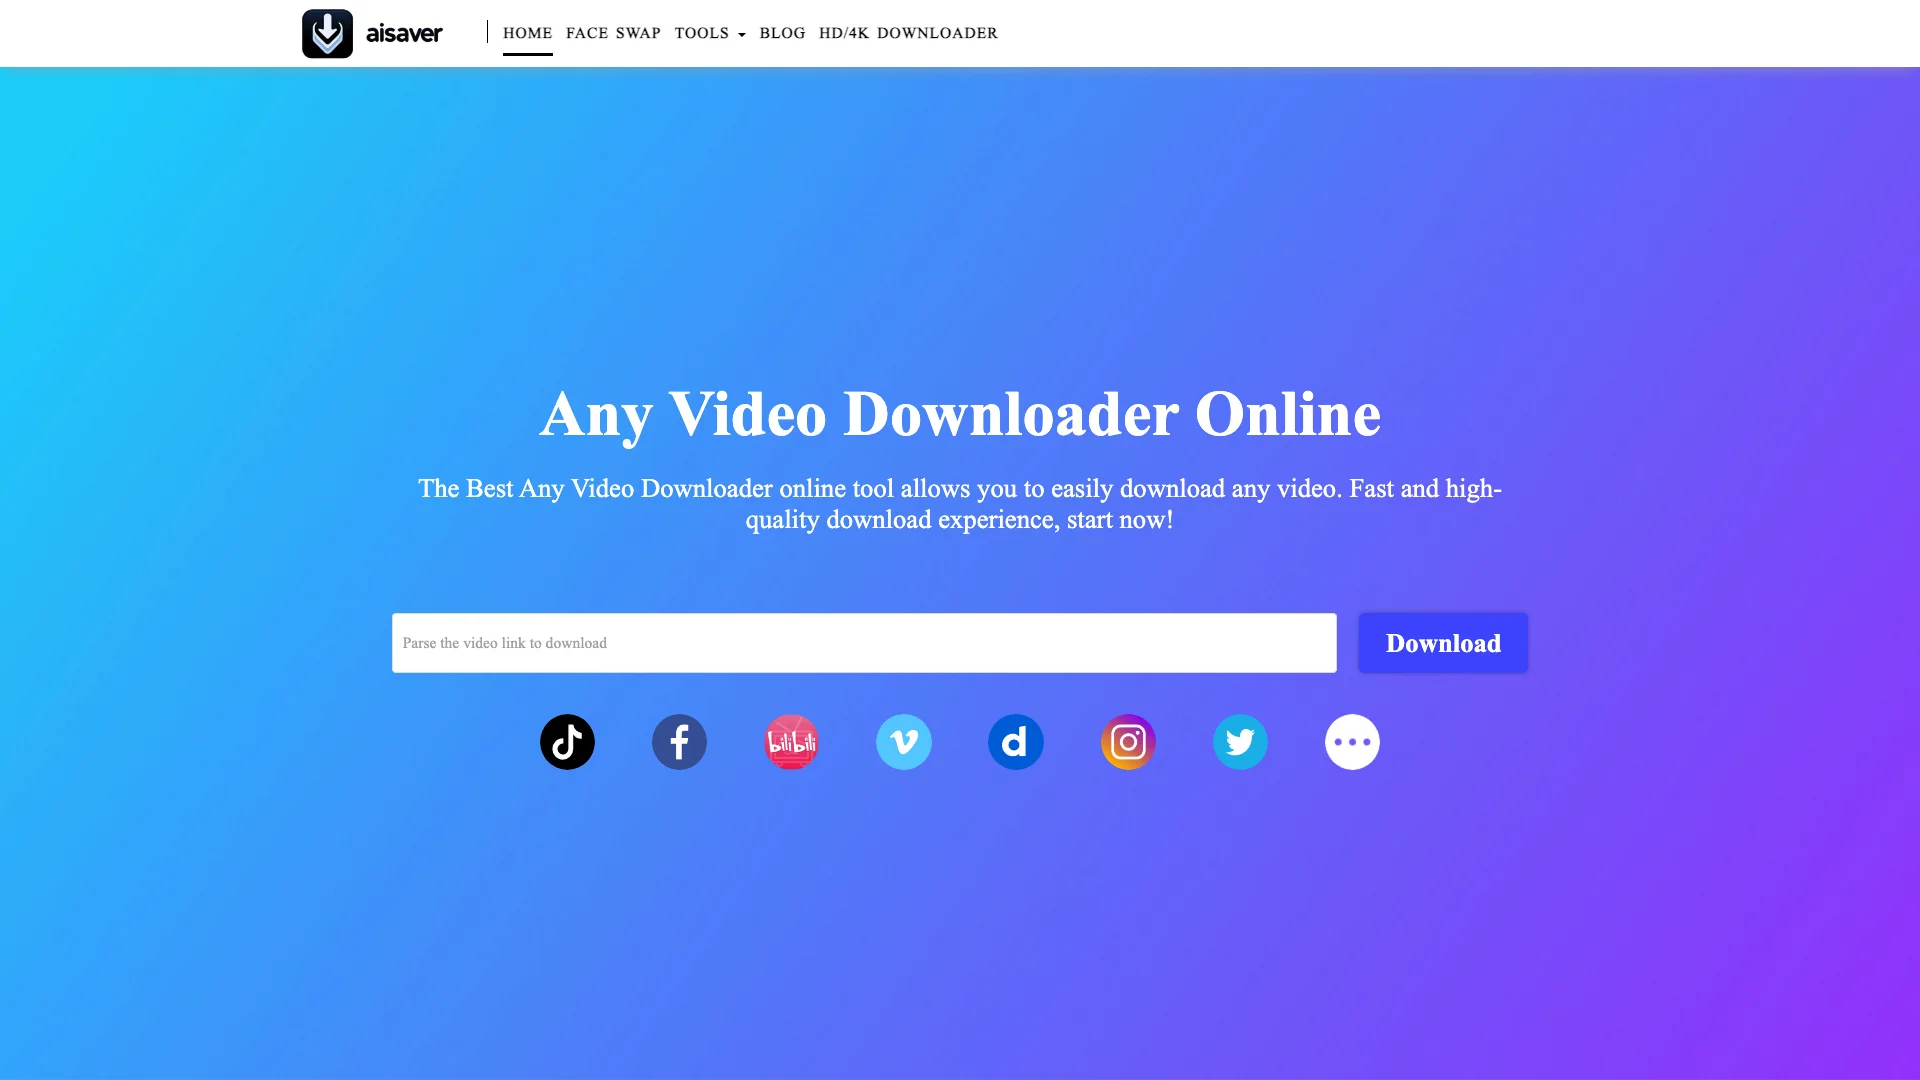Screen dimensions: 1920x1080
Task: Click the Facebook download icon
Action: pyautogui.click(x=679, y=741)
